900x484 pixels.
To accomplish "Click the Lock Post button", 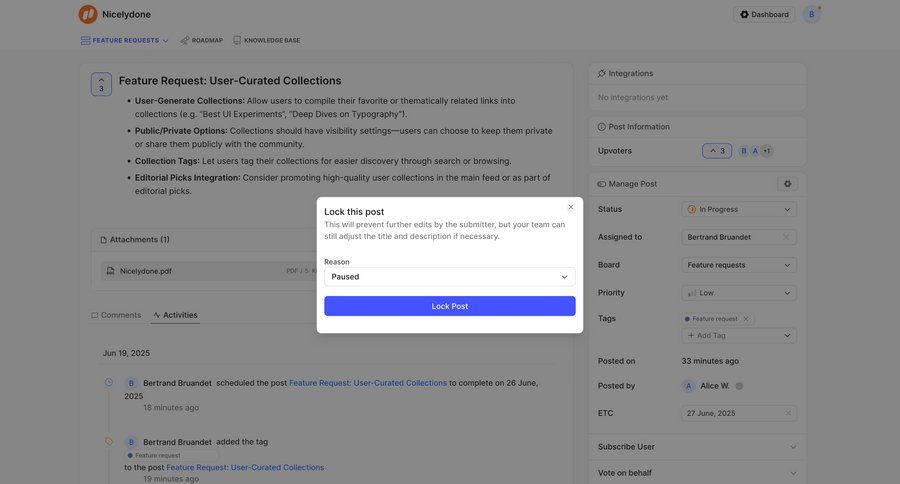I will 449,306.
